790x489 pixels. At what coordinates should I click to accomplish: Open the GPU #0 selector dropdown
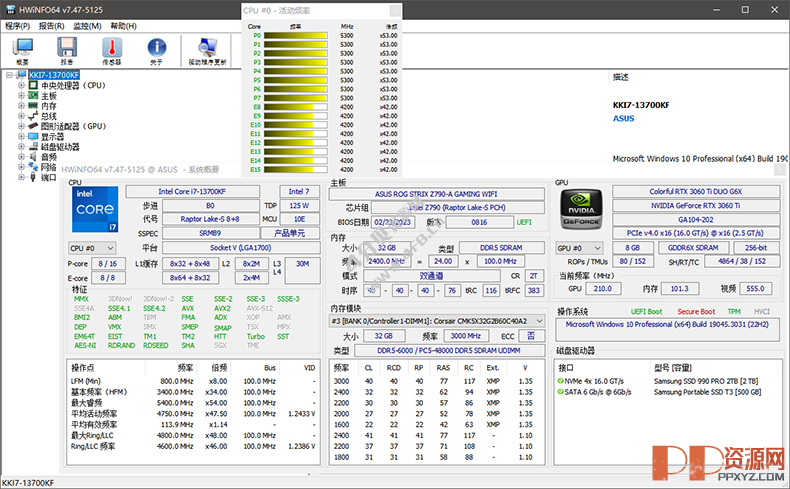[x=579, y=248]
